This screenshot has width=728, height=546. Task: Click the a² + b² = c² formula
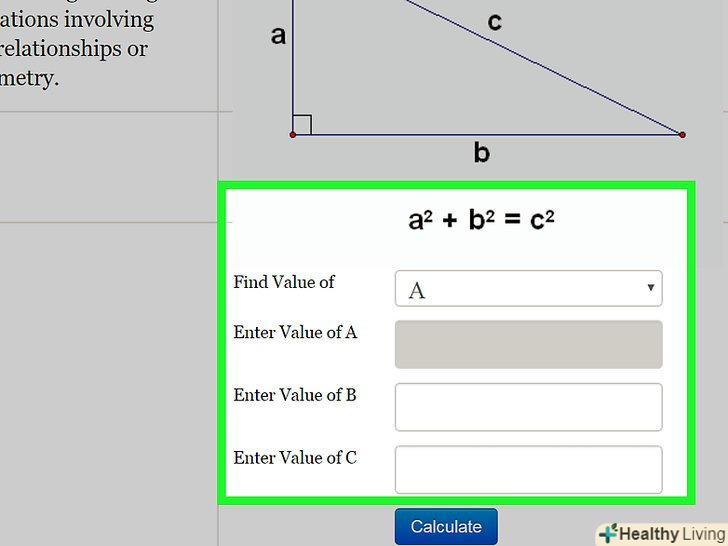481,219
